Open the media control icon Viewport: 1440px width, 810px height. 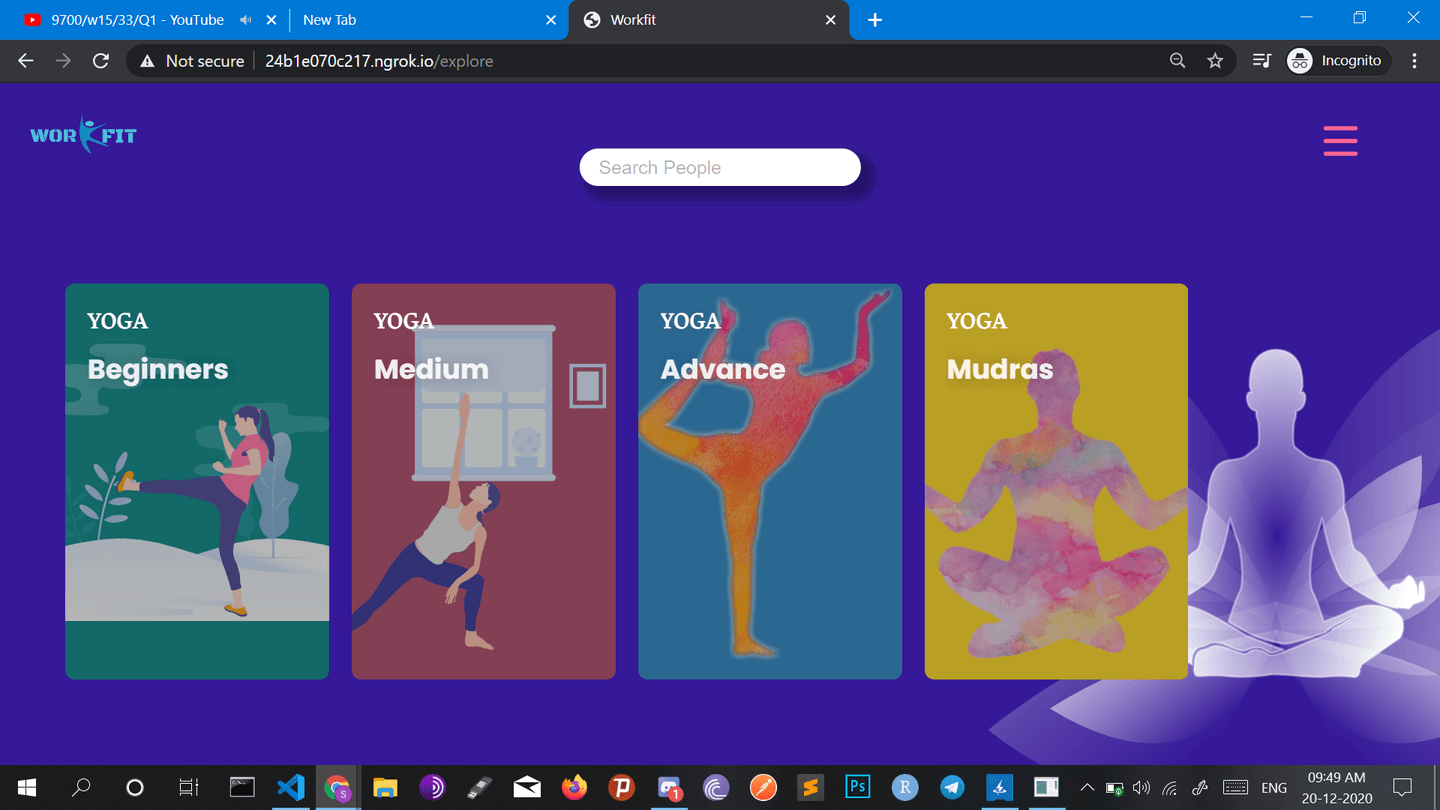coord(1262,61)
